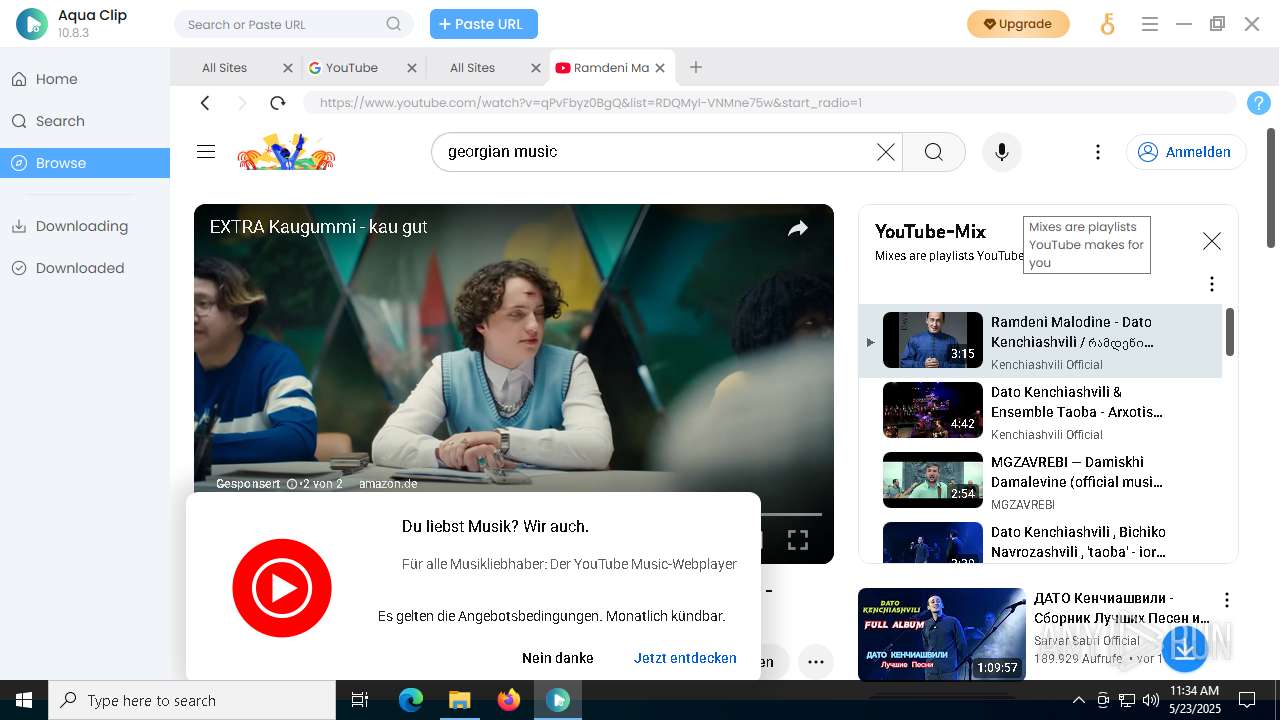Screen dimensions: 1280x720
Task: Switch to the first All Sites tab
Action: click(224, 68)
